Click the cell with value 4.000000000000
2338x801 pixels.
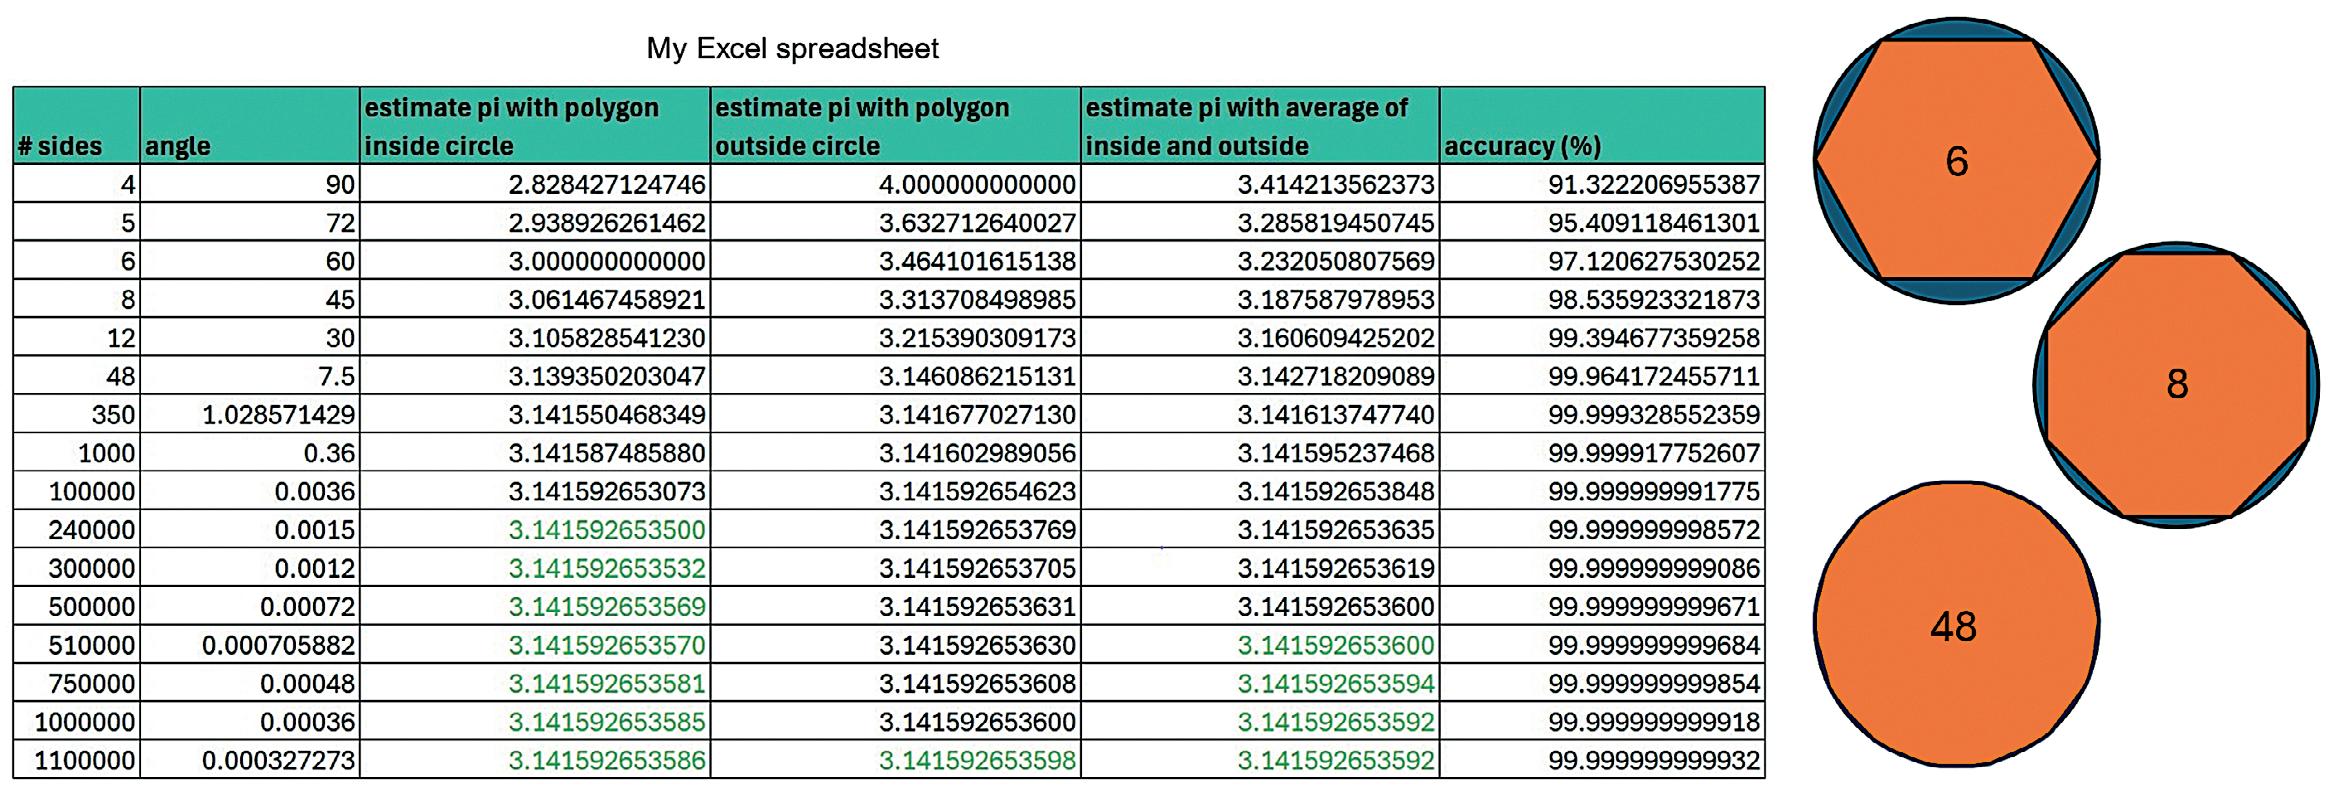click(x=896, y=184)
